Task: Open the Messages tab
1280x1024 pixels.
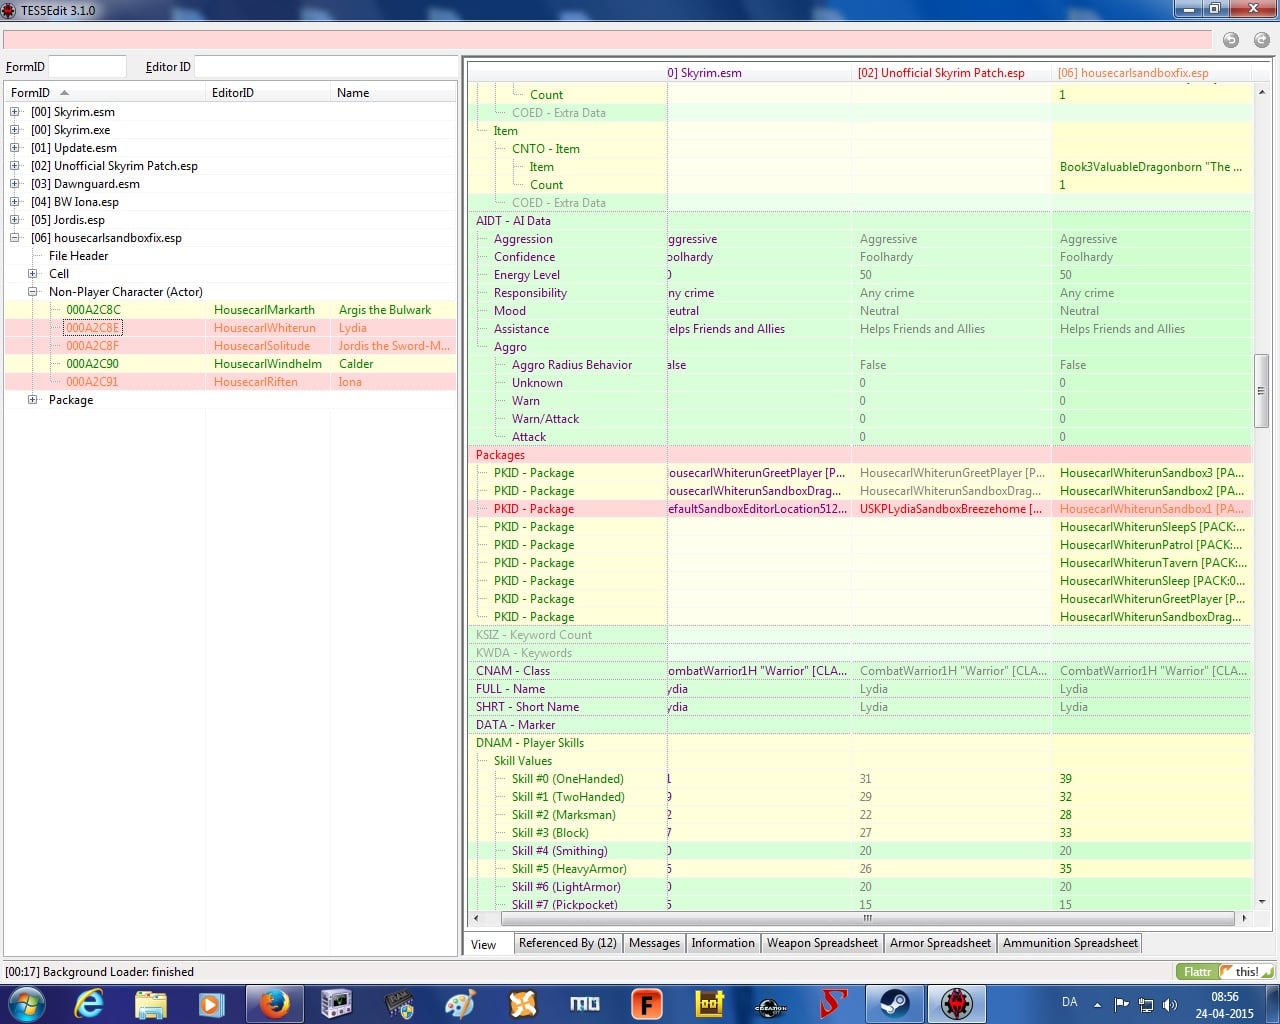Action: pyautogui.click(x=654, y=943)
